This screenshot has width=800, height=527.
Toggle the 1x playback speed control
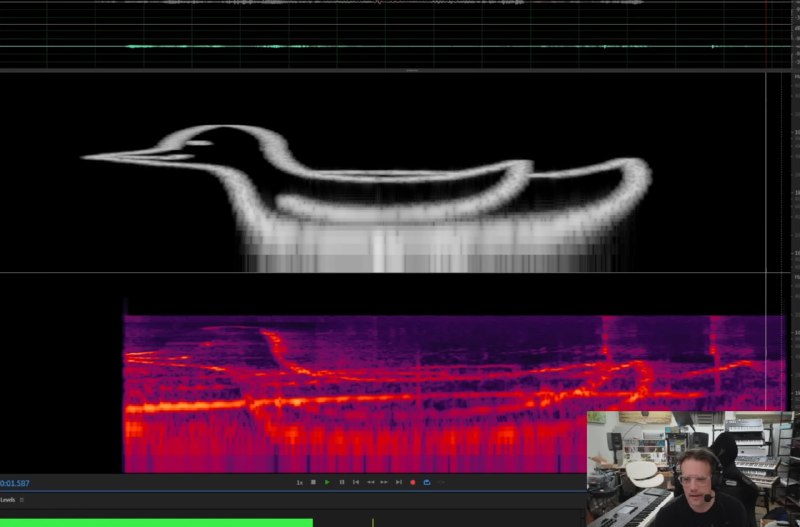pos(299,482)
